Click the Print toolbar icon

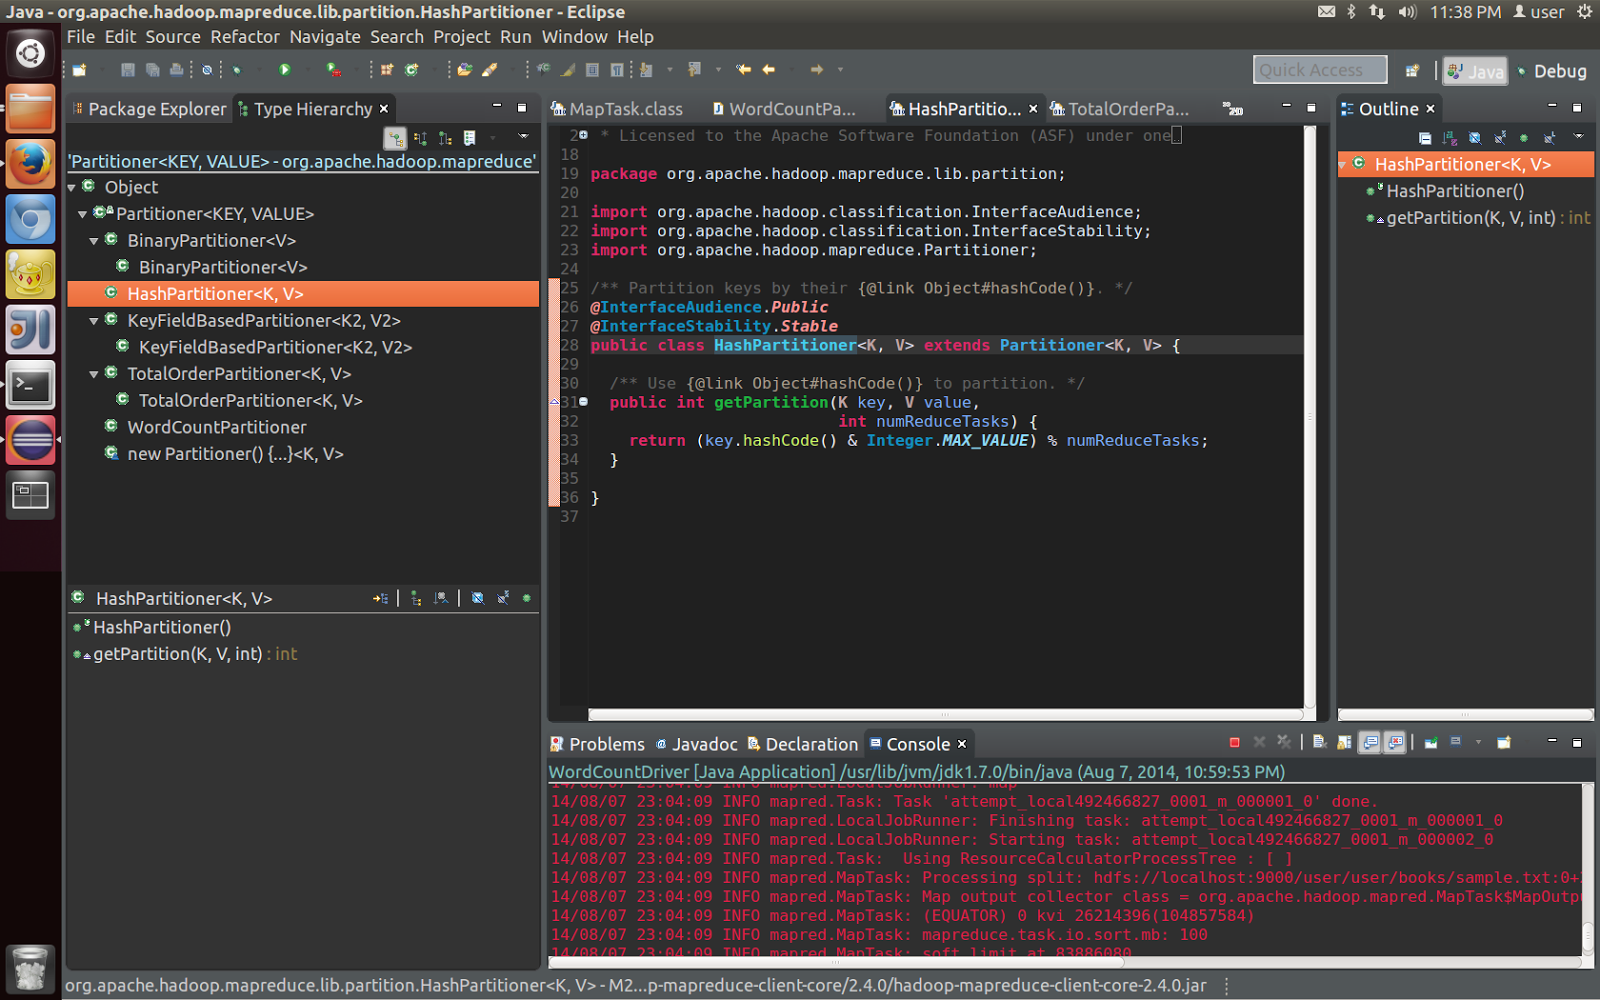(178, 69)
